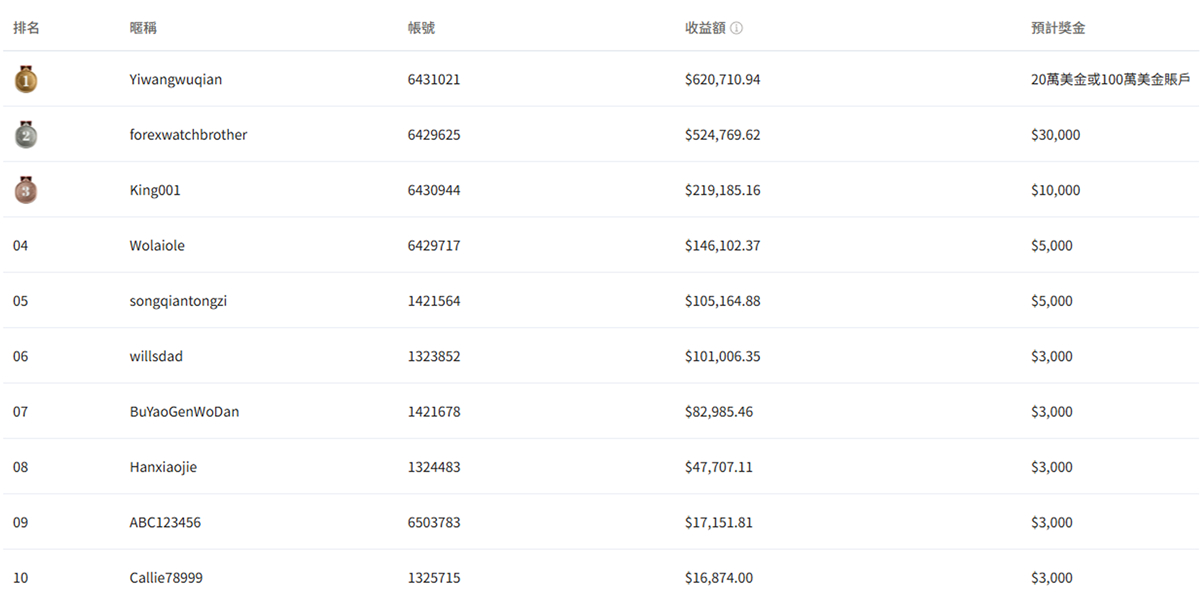Viewport: 1200px width, 614px height.
Task: Select the 暱稱 column header
Action: [143, 28]
